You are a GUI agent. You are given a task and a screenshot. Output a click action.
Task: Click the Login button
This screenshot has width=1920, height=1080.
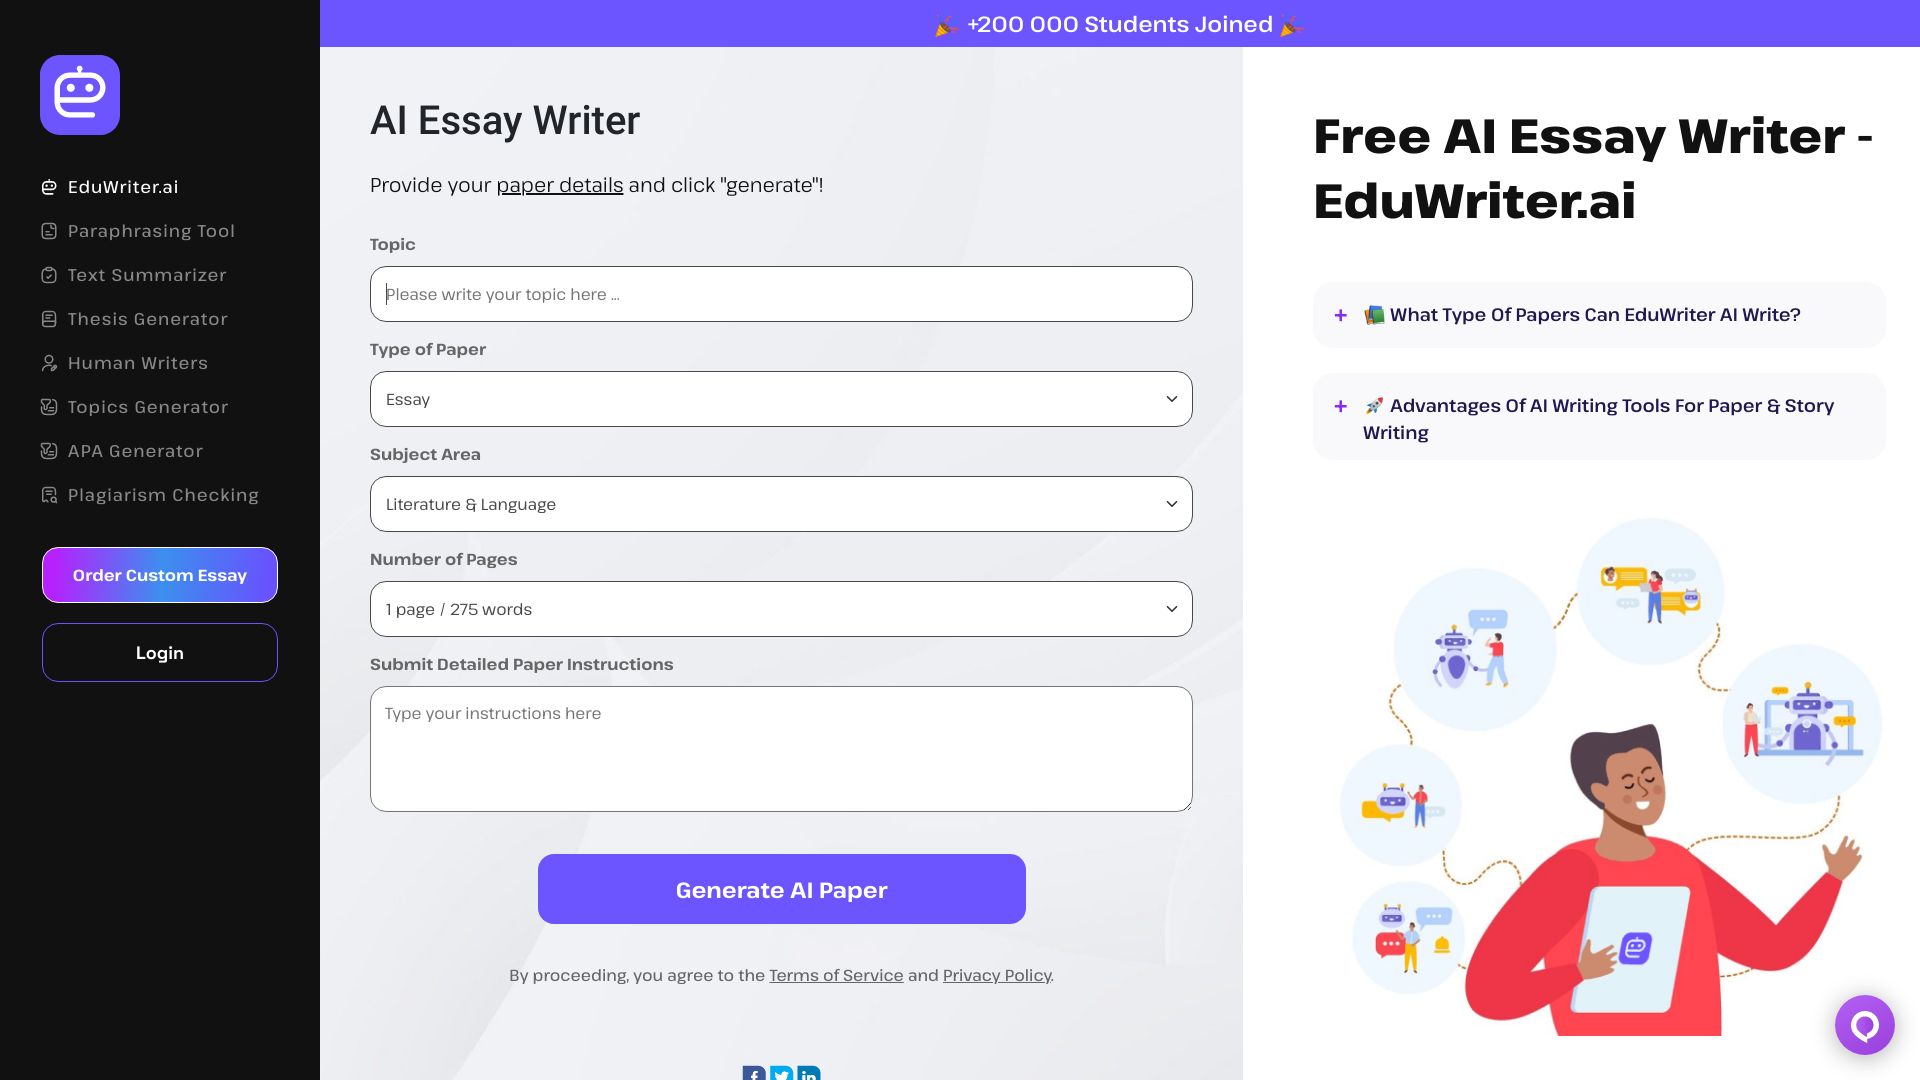coord(158,653)
